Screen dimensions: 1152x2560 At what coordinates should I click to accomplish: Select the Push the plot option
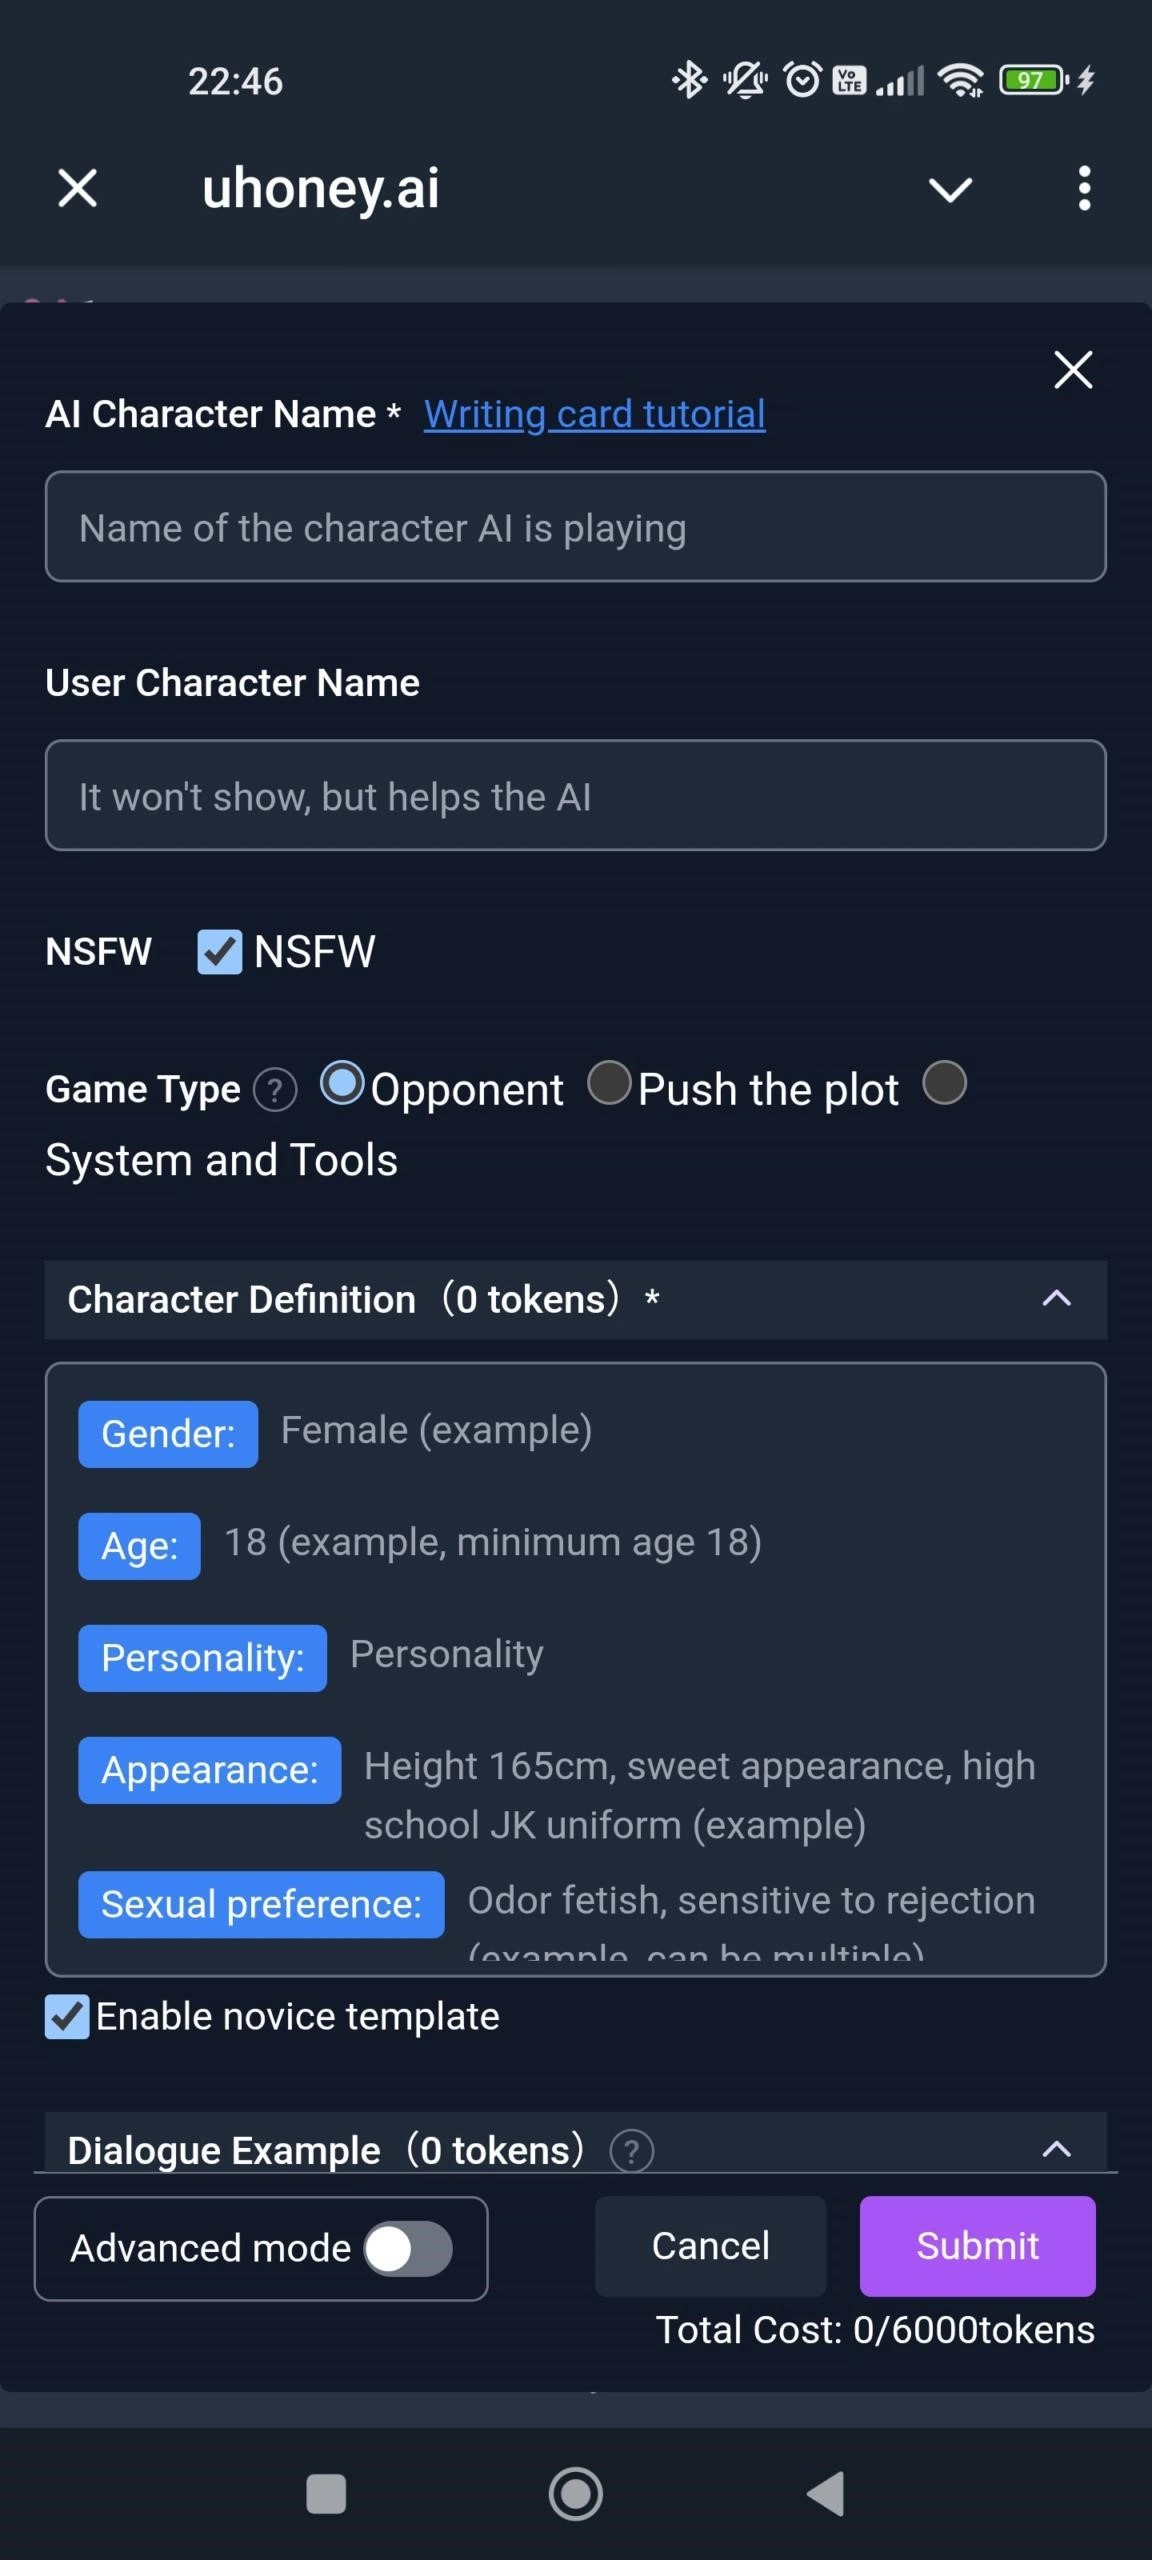click(609, 1084)
